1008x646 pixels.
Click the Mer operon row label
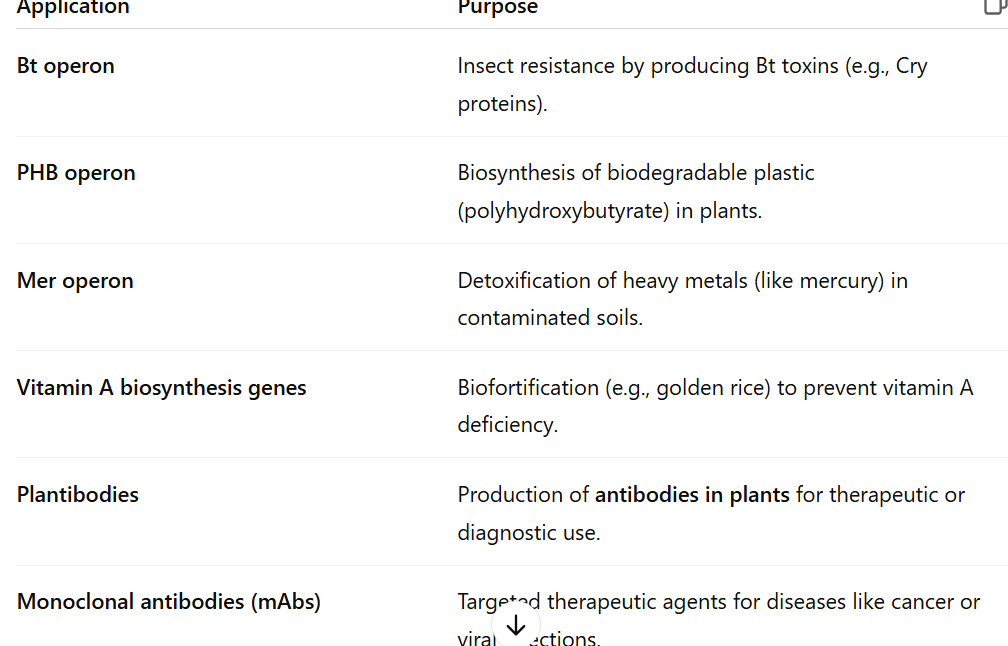pos(75,281)
